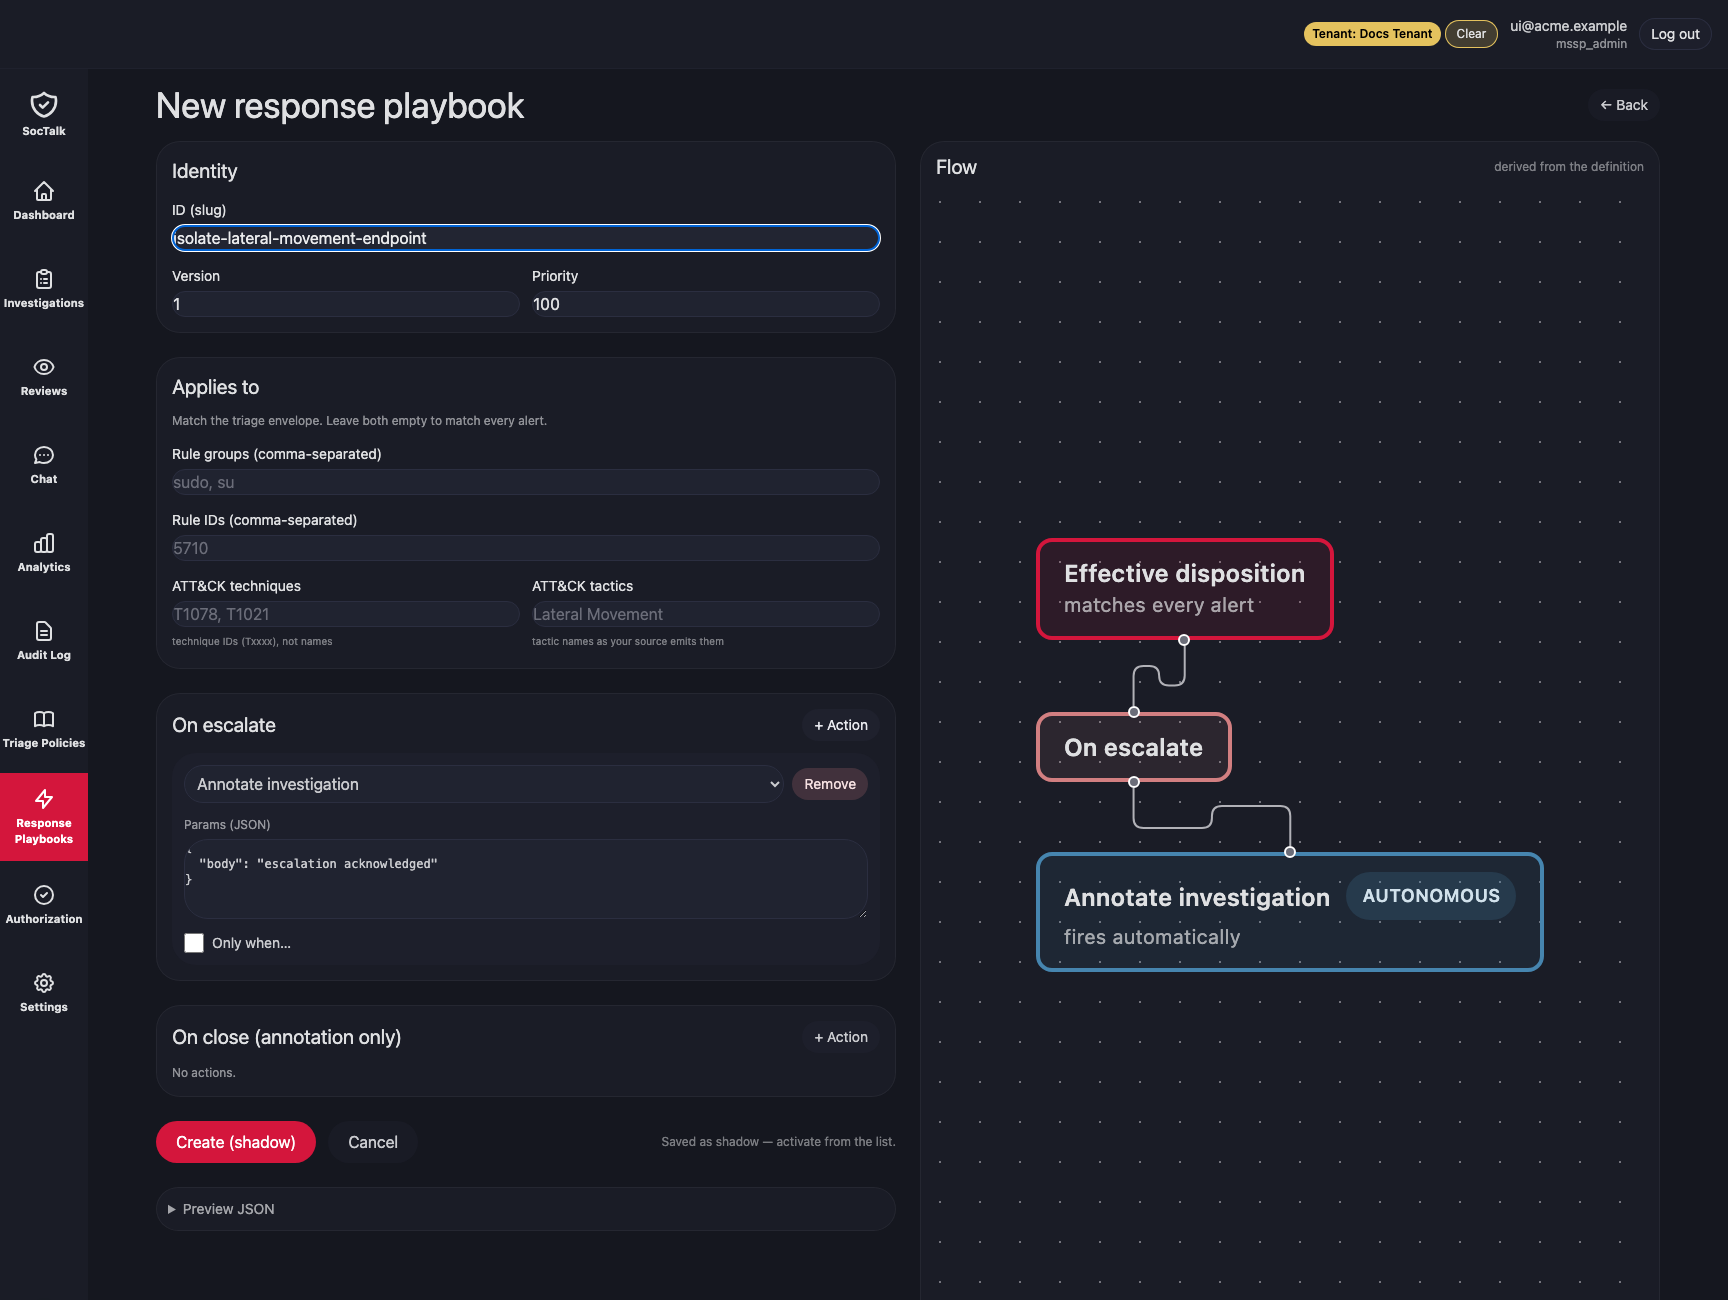The width and height of the screenshot is (1728, 1300).
Task: Remove the Annotate investigation action
Action: click(830, 784)
